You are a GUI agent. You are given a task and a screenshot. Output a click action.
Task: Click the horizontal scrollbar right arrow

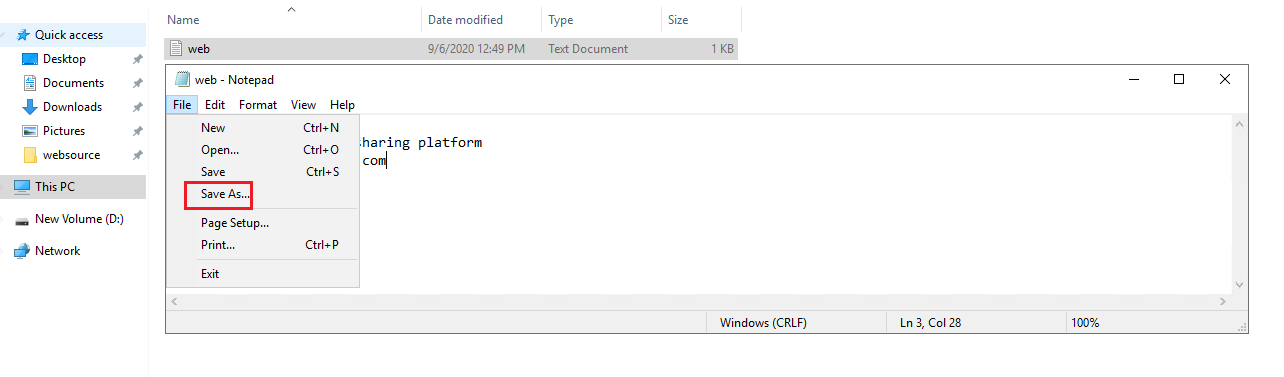click(1223, 301)
